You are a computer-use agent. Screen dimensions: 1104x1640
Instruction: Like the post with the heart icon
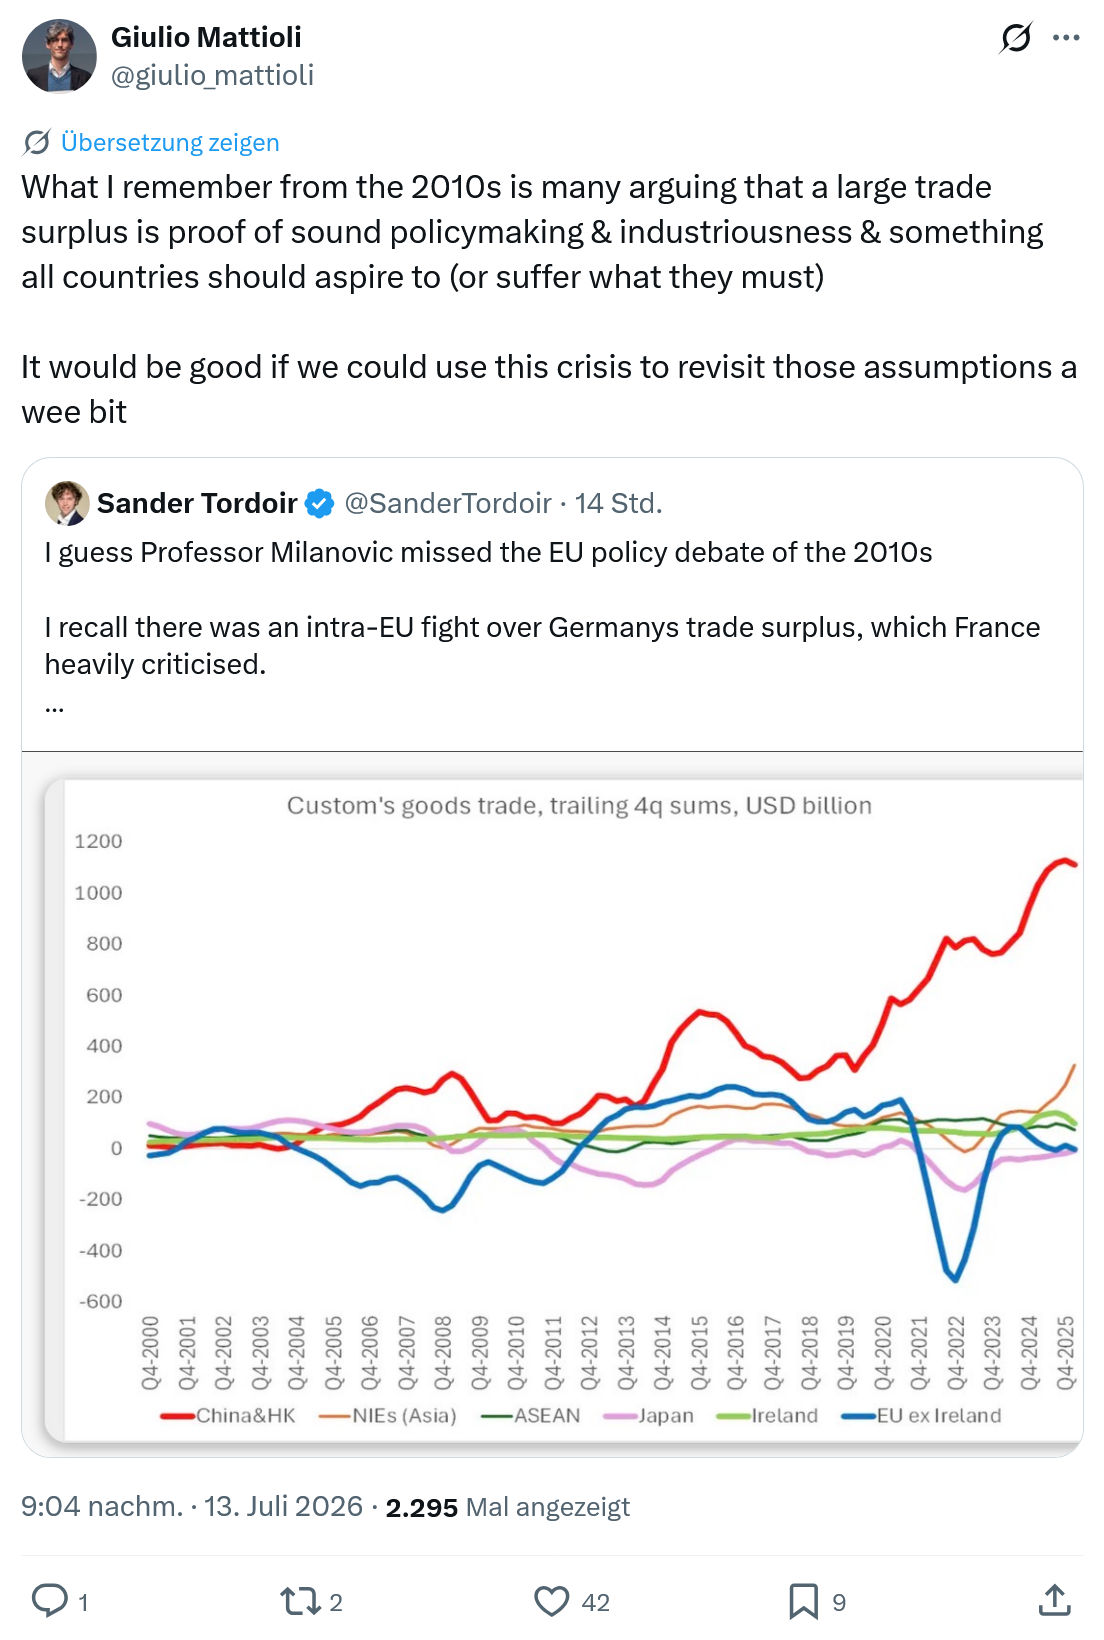551,1601
